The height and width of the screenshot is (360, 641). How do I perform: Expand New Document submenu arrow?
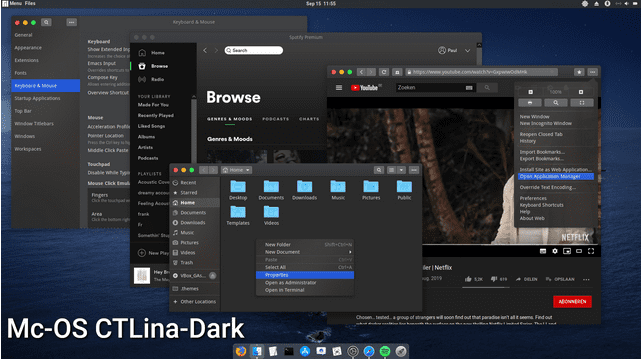(x=350, y=252)
